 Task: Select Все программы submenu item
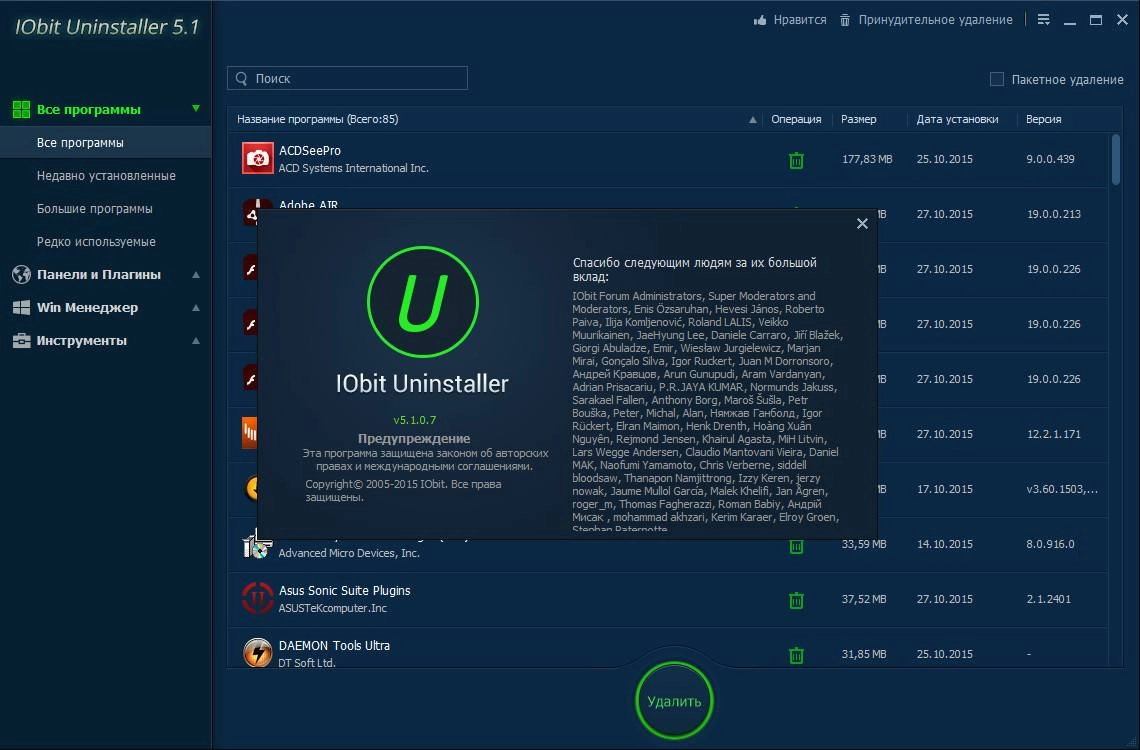click(x=105, y=142)
